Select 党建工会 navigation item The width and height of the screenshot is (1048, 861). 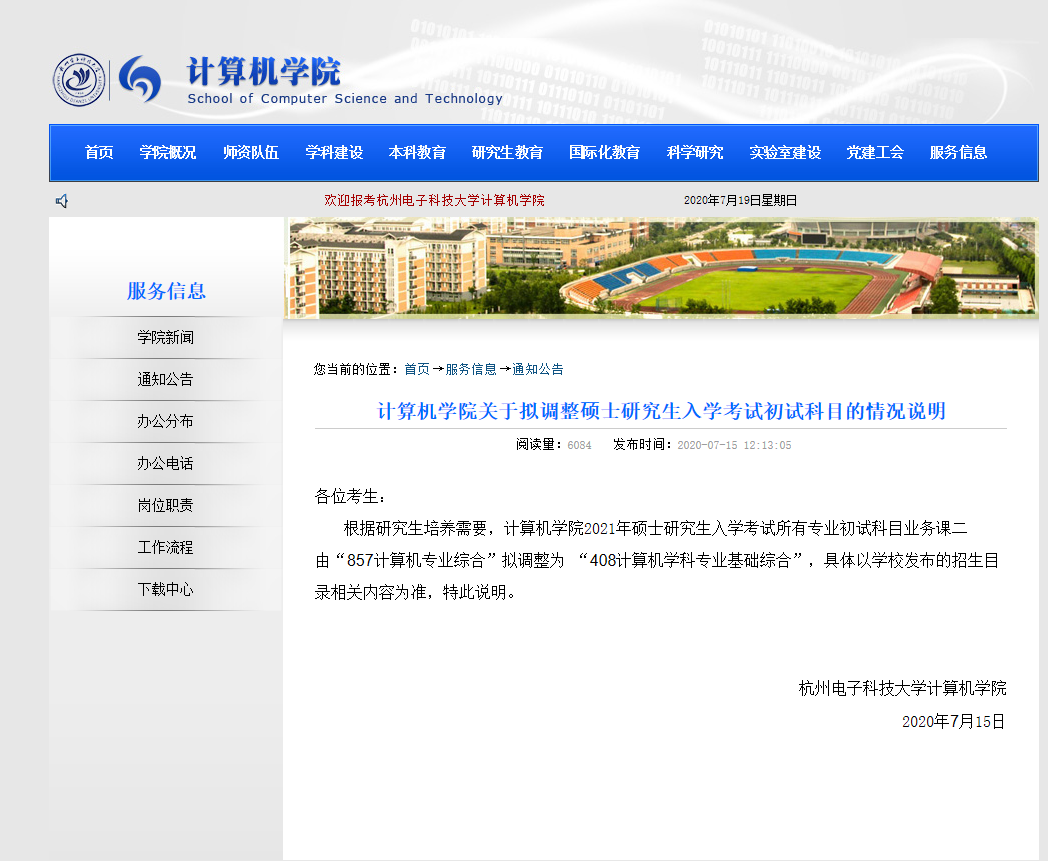(x=875, y=152)
